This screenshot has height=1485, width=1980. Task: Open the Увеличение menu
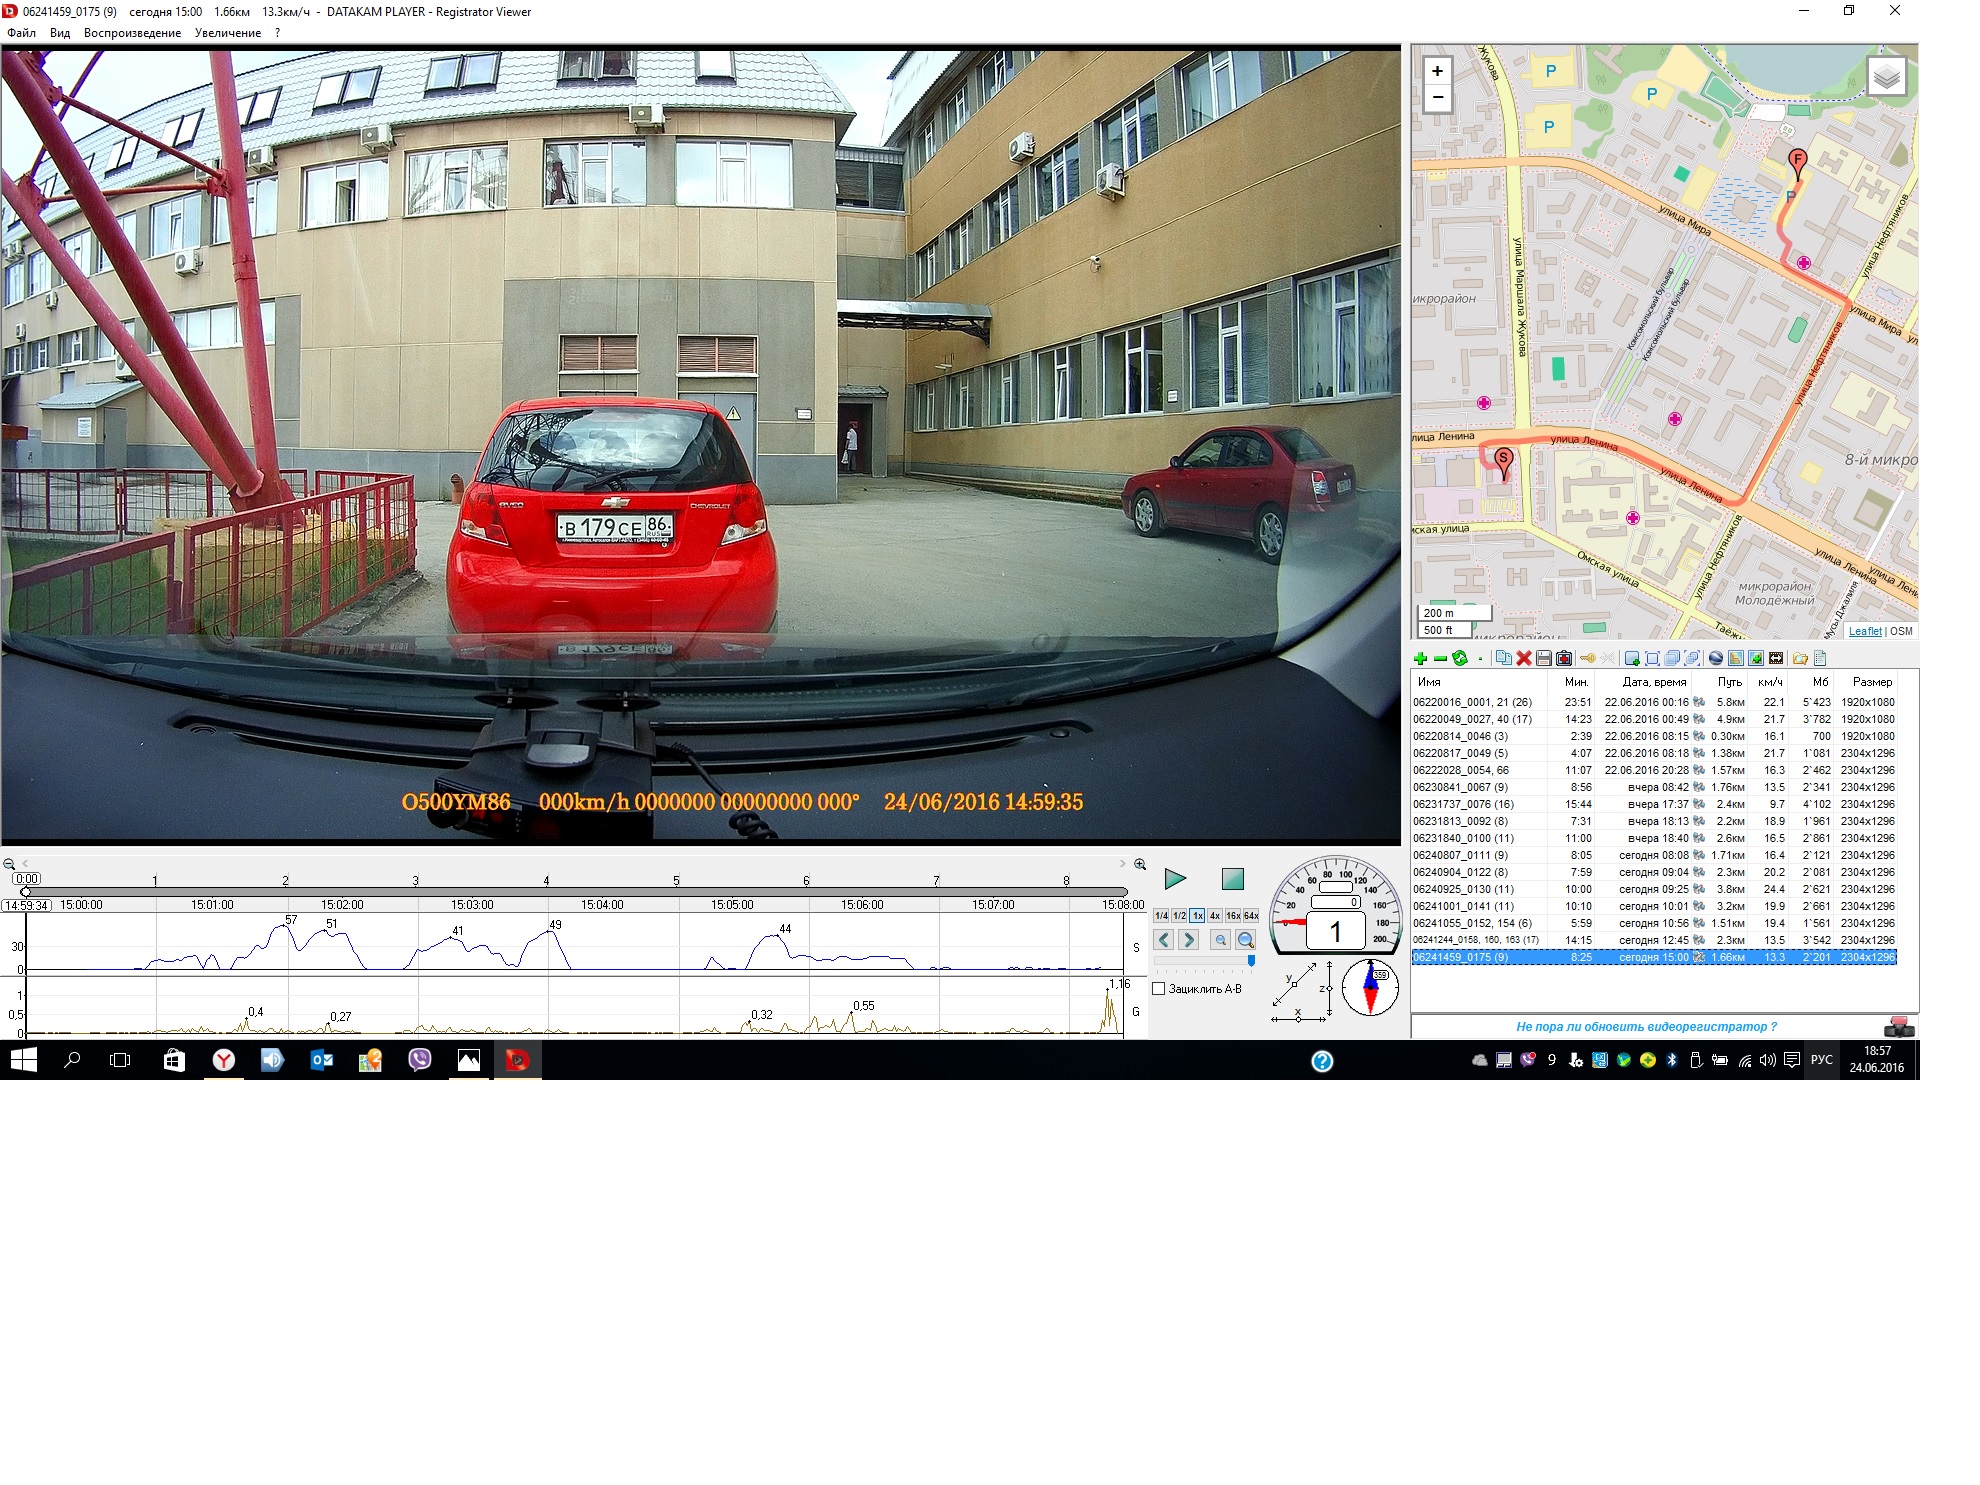228,33
